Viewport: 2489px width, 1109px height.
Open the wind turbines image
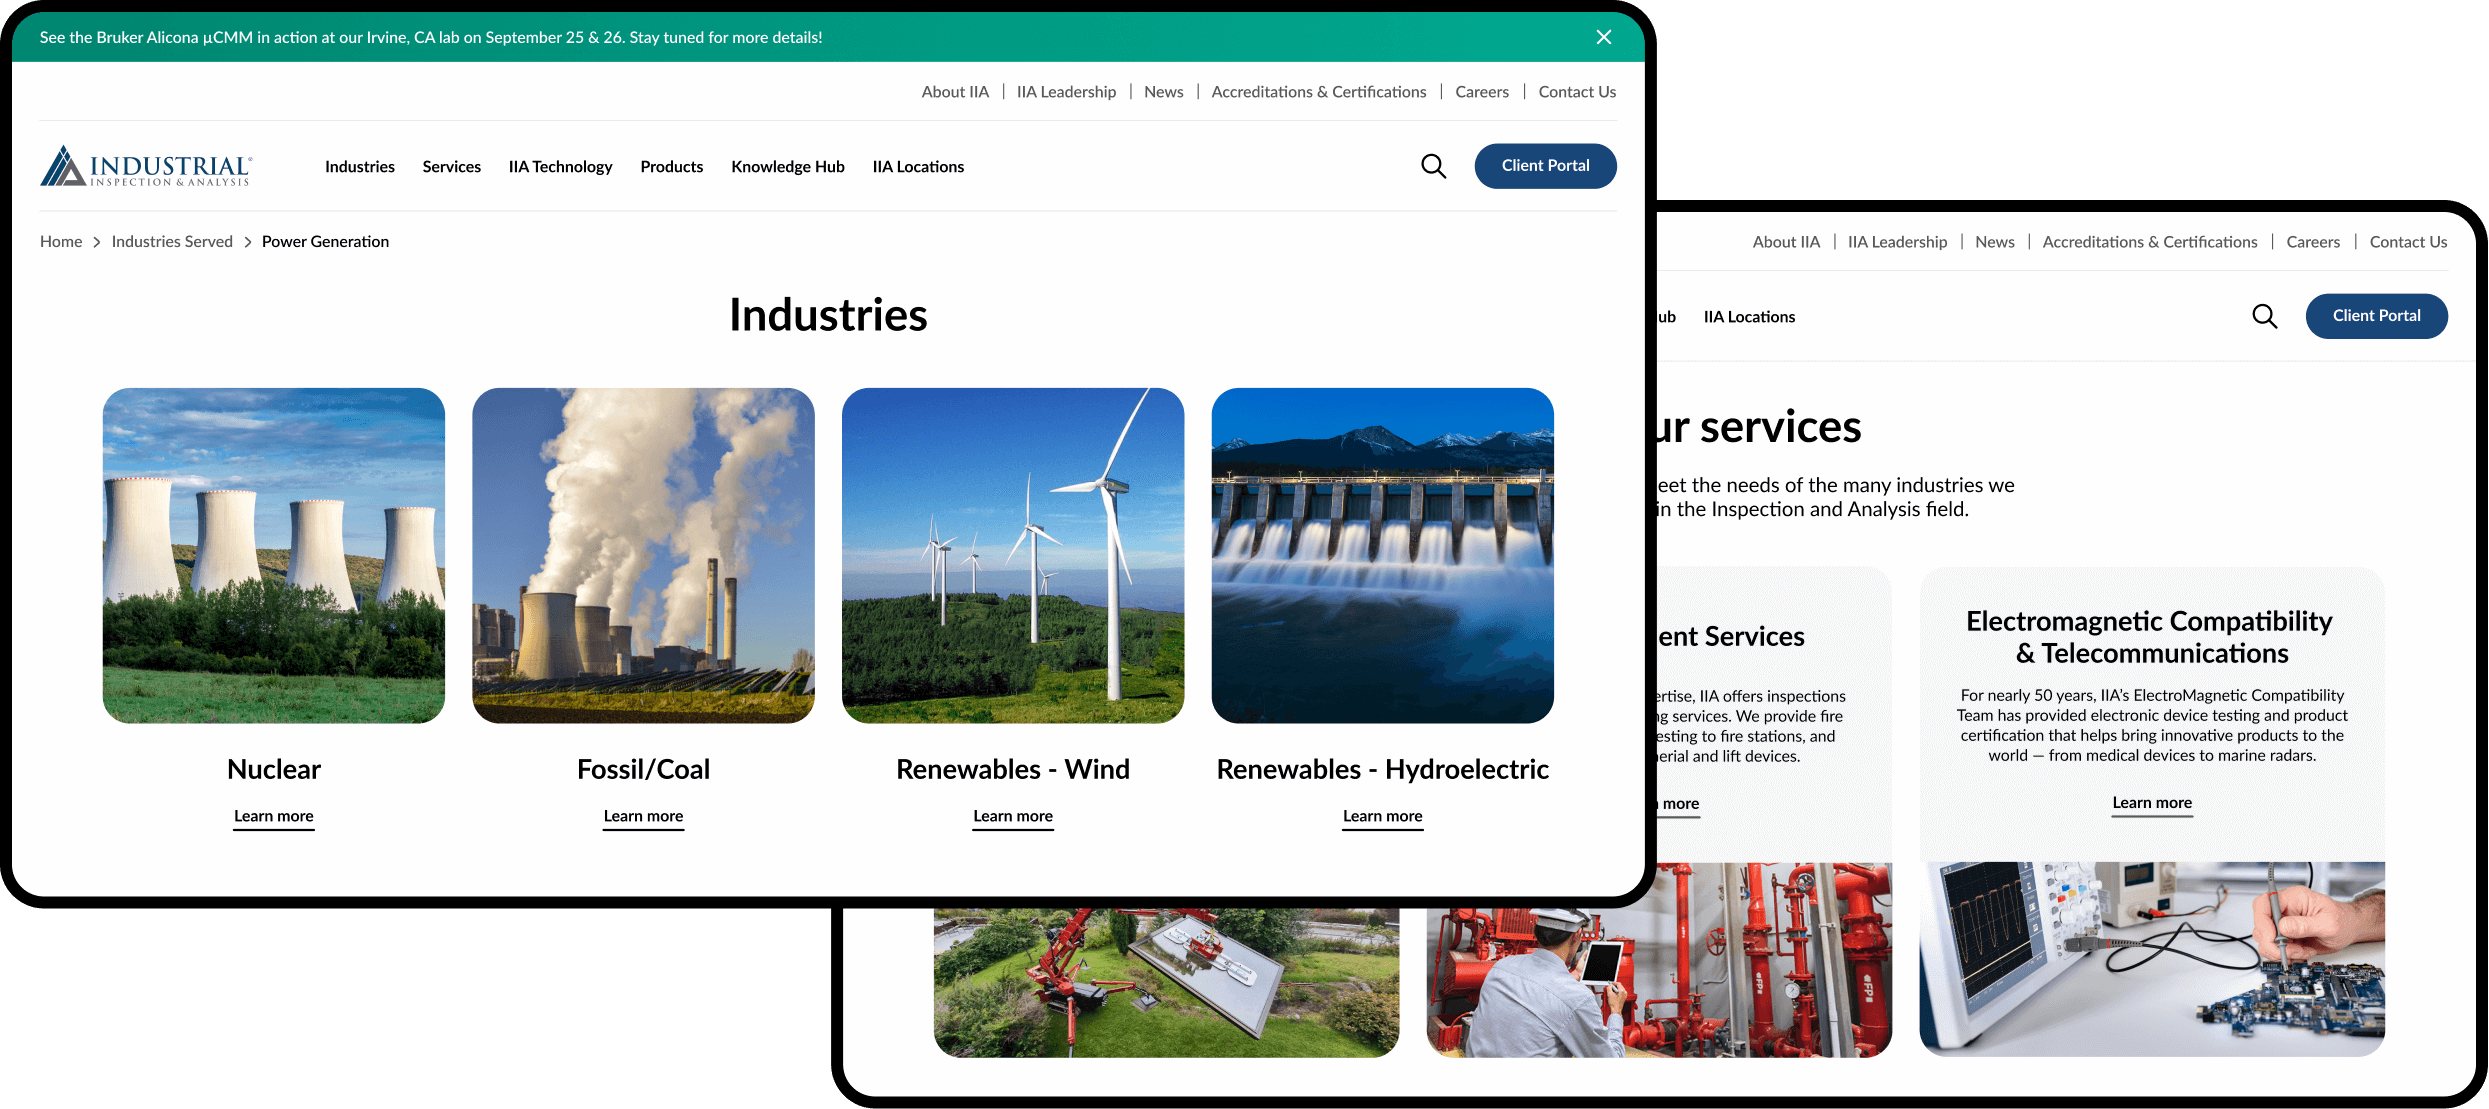(1013, 555)
